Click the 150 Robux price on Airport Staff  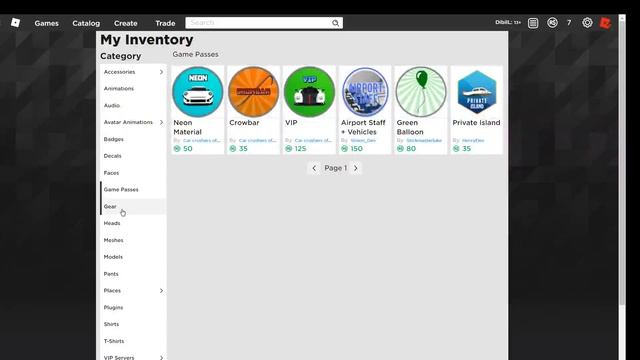356,149
